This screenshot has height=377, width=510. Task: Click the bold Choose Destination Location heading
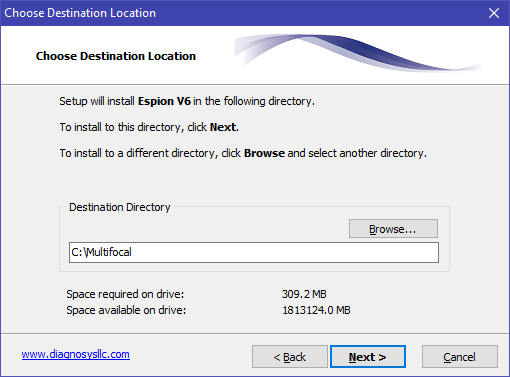pos(116,56)
